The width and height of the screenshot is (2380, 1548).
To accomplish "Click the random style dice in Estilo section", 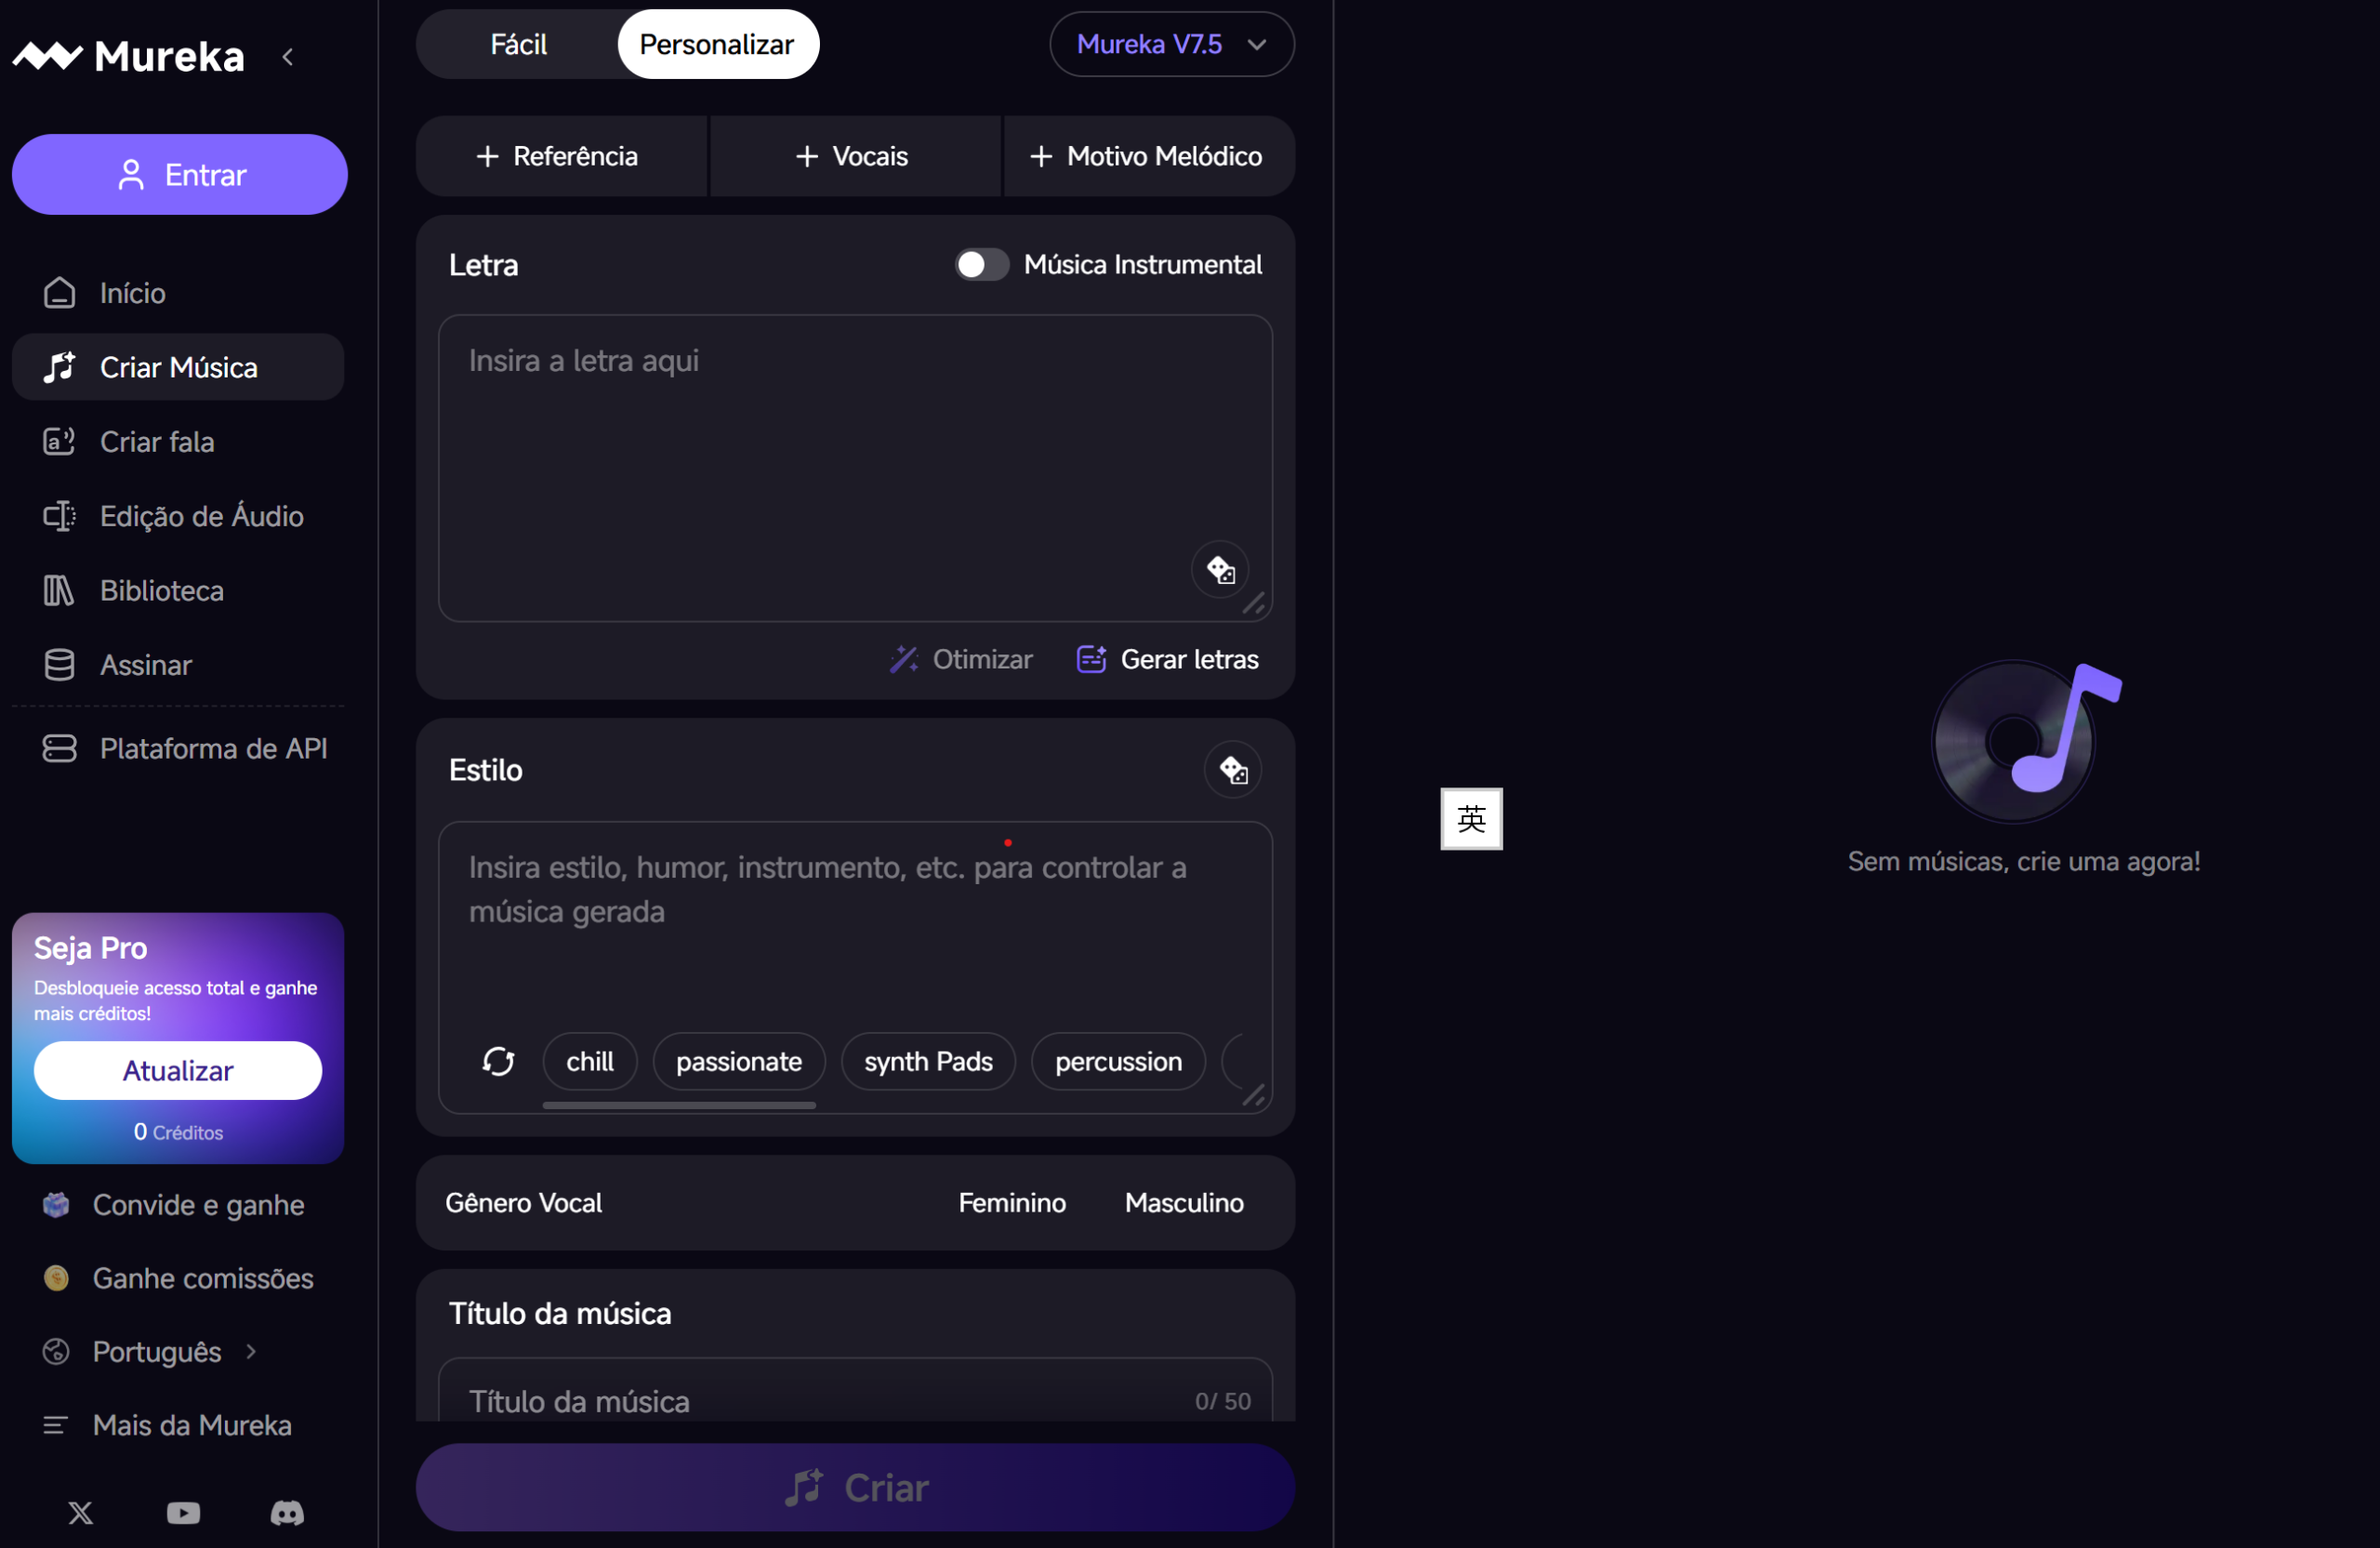I will click(x=1232, y=770).
